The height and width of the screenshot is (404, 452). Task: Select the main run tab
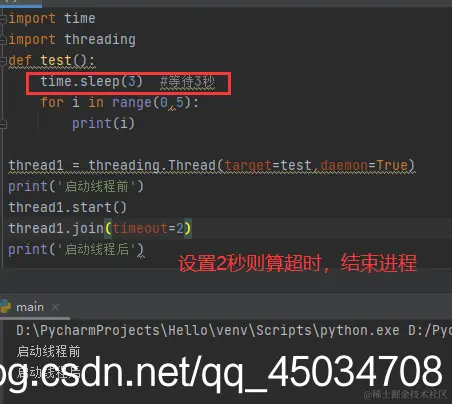click(x=30, y=307)
